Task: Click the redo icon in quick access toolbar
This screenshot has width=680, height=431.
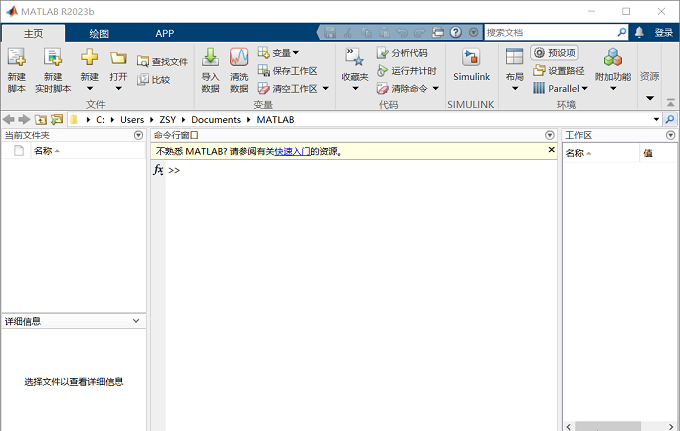Action: click(x=419, y=33)
